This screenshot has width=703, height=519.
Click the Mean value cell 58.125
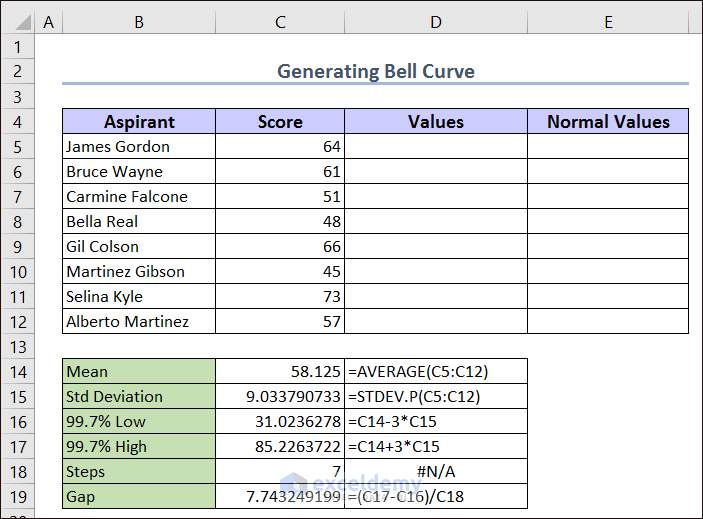[280, 371]
